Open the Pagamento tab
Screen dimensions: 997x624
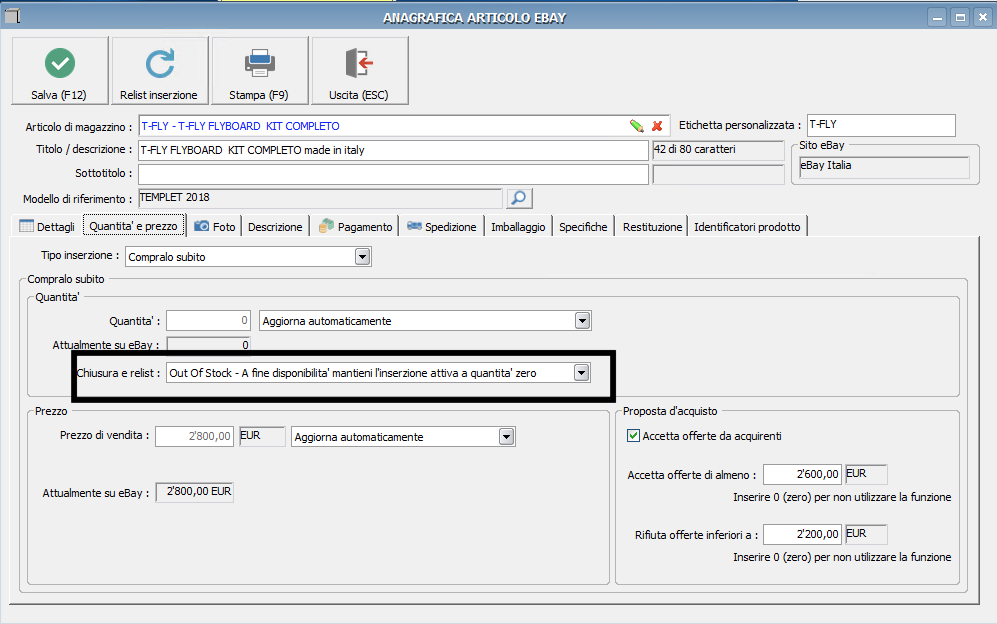355,226
